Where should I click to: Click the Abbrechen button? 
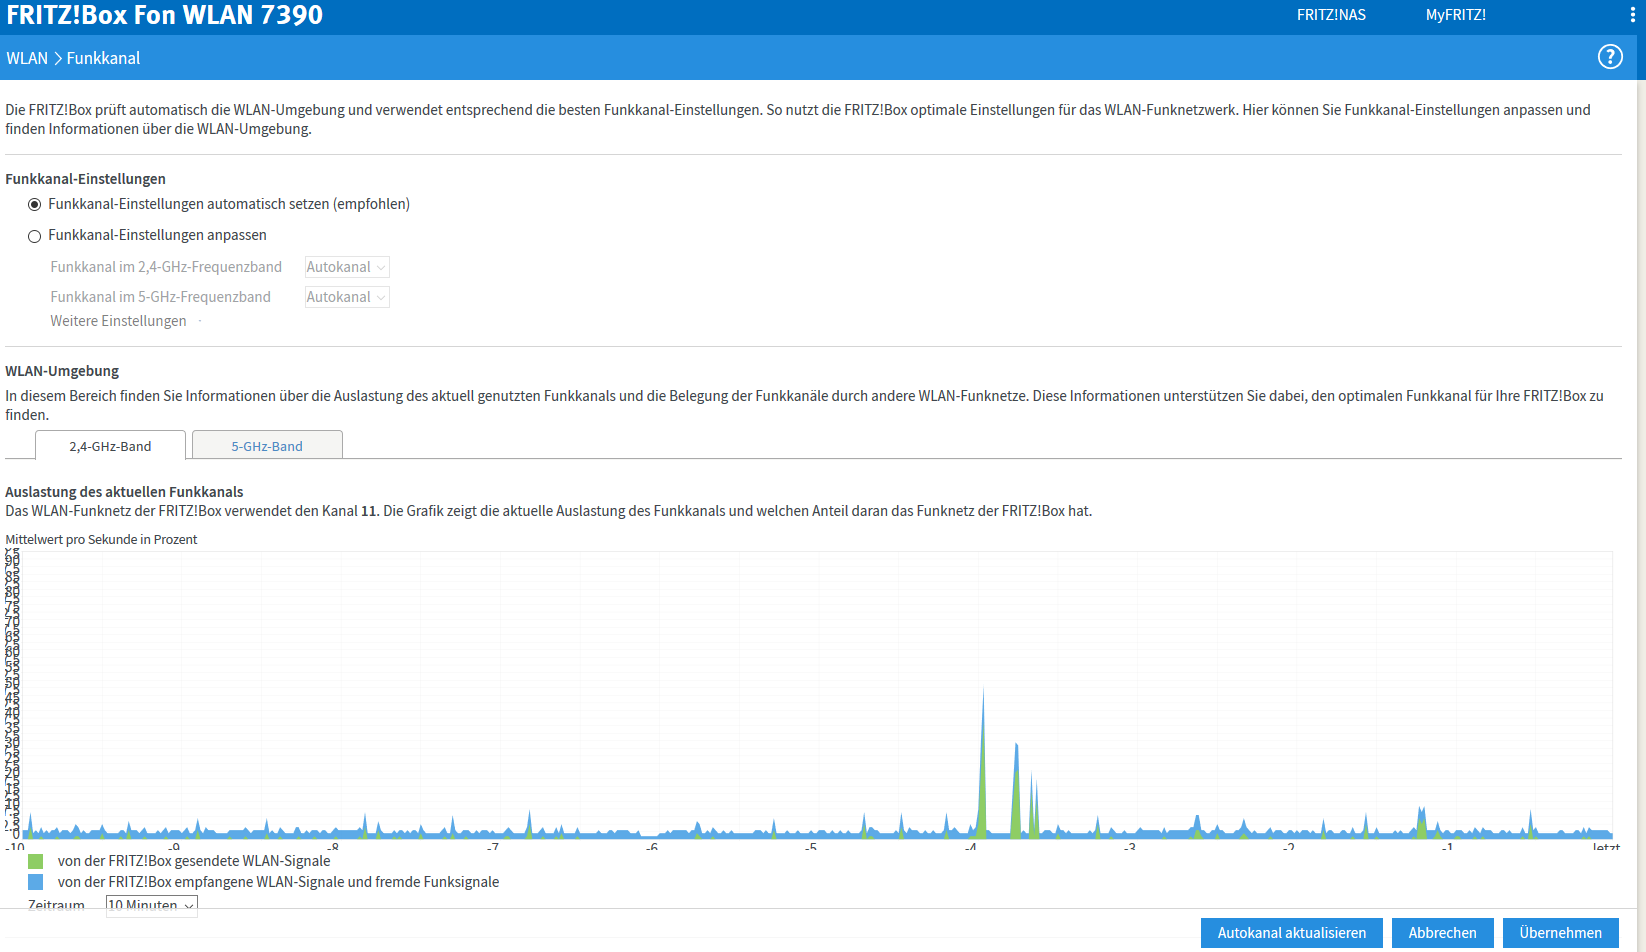coord(1442,933)
